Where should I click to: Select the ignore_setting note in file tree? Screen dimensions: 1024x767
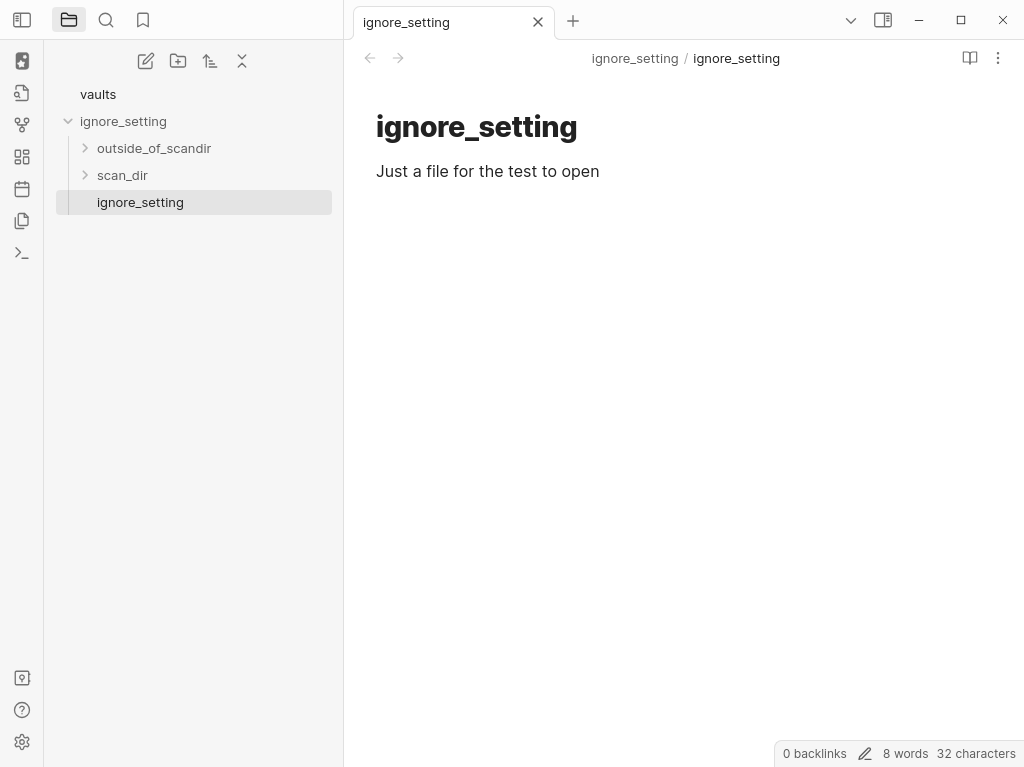point(140,202)
